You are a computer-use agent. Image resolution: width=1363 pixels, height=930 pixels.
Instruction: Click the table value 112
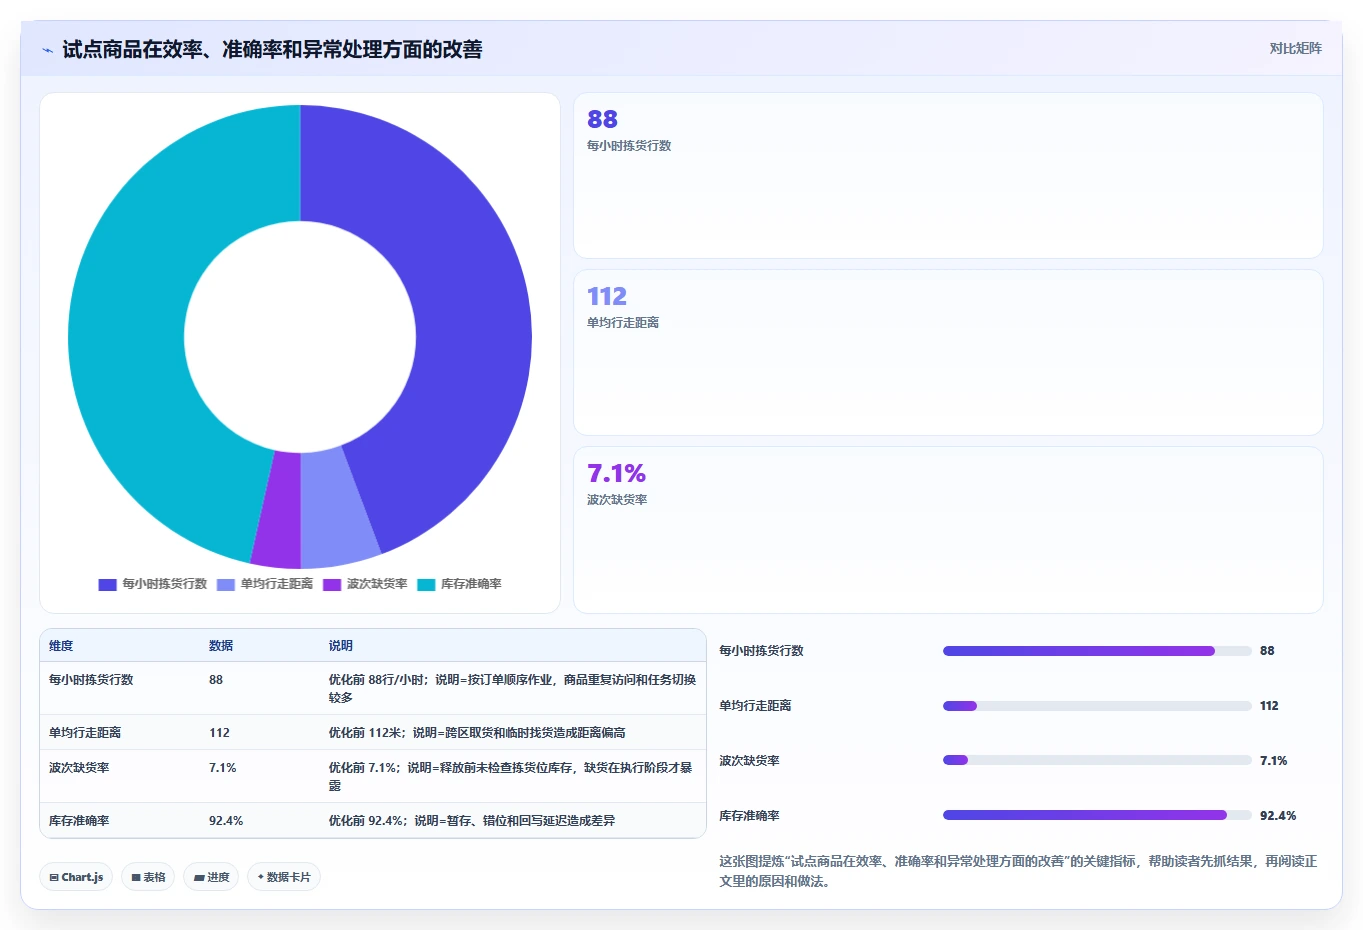point(219,733)
